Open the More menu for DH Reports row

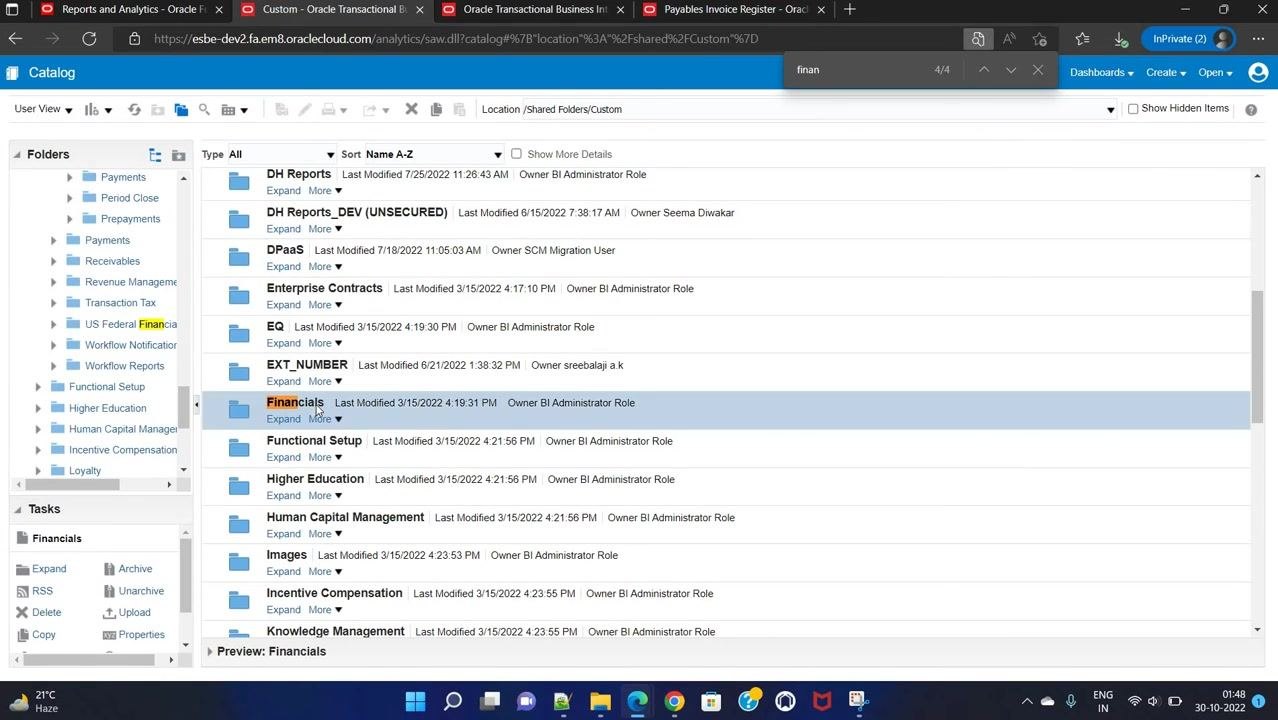tap(325, 191)
